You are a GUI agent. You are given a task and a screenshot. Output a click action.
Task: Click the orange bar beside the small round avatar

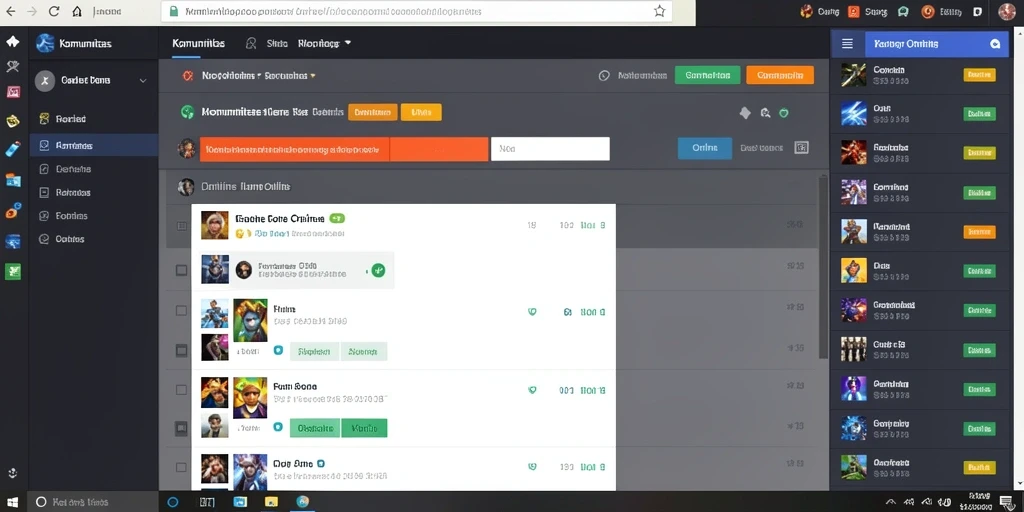344,149
